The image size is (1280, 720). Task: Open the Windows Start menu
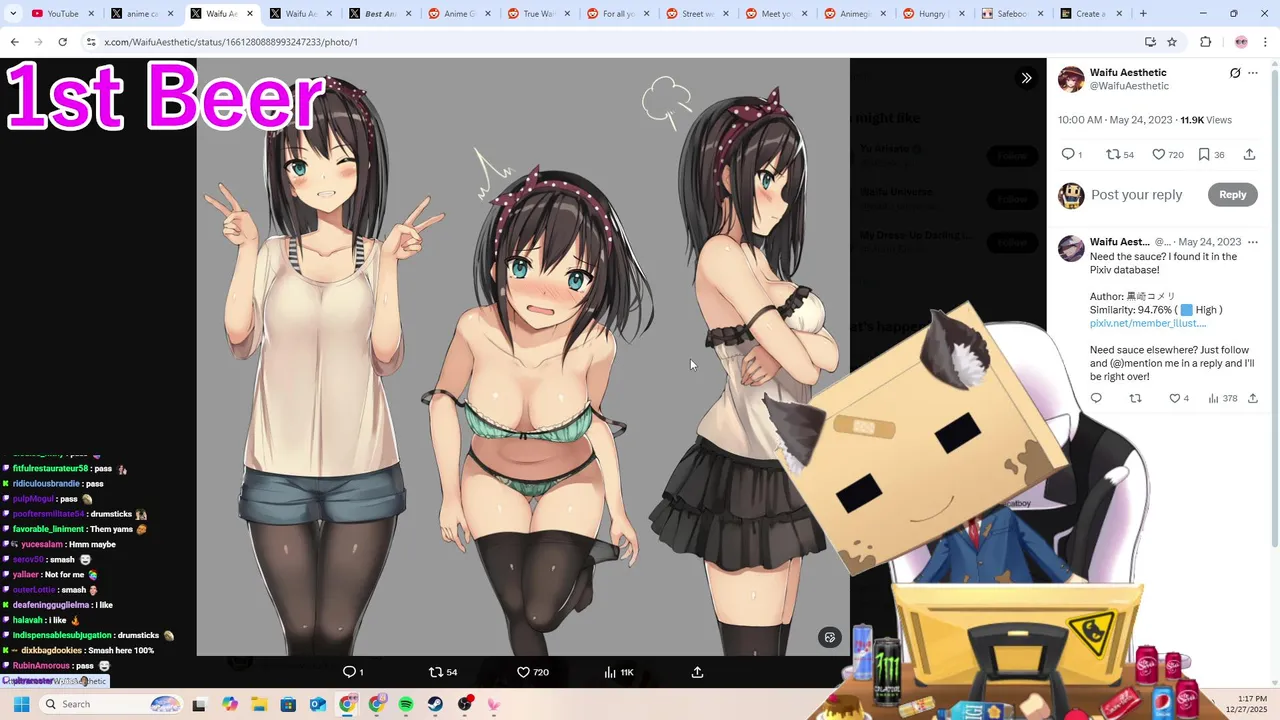point(21,704)
